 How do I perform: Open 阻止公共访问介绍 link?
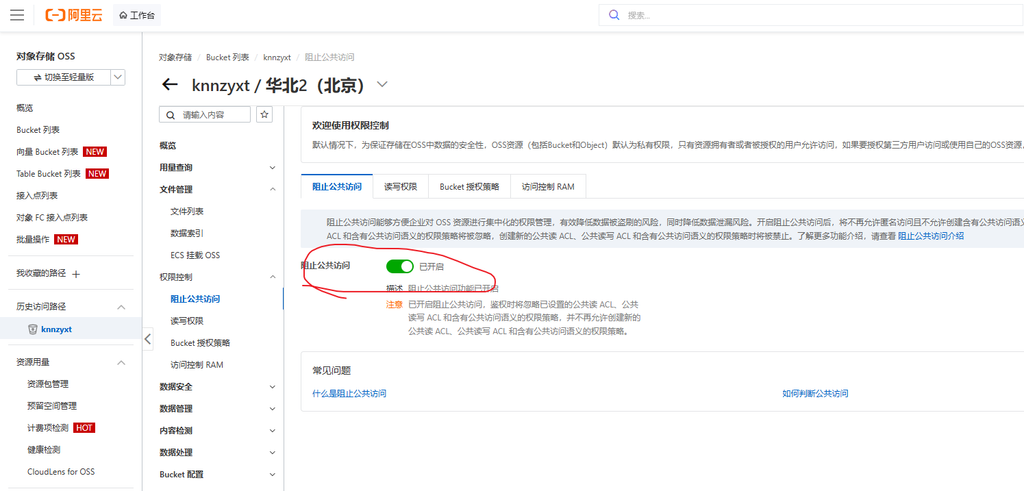pos(931,236)
